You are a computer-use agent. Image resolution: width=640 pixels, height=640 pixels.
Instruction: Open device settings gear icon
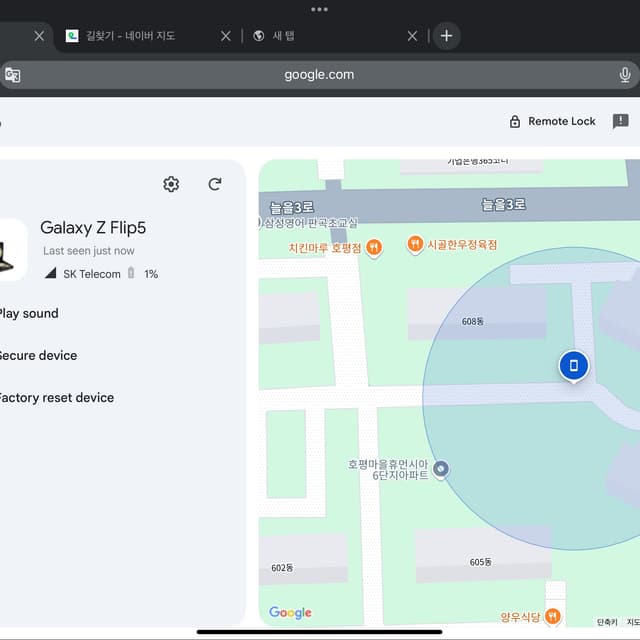tap(171, 184)
